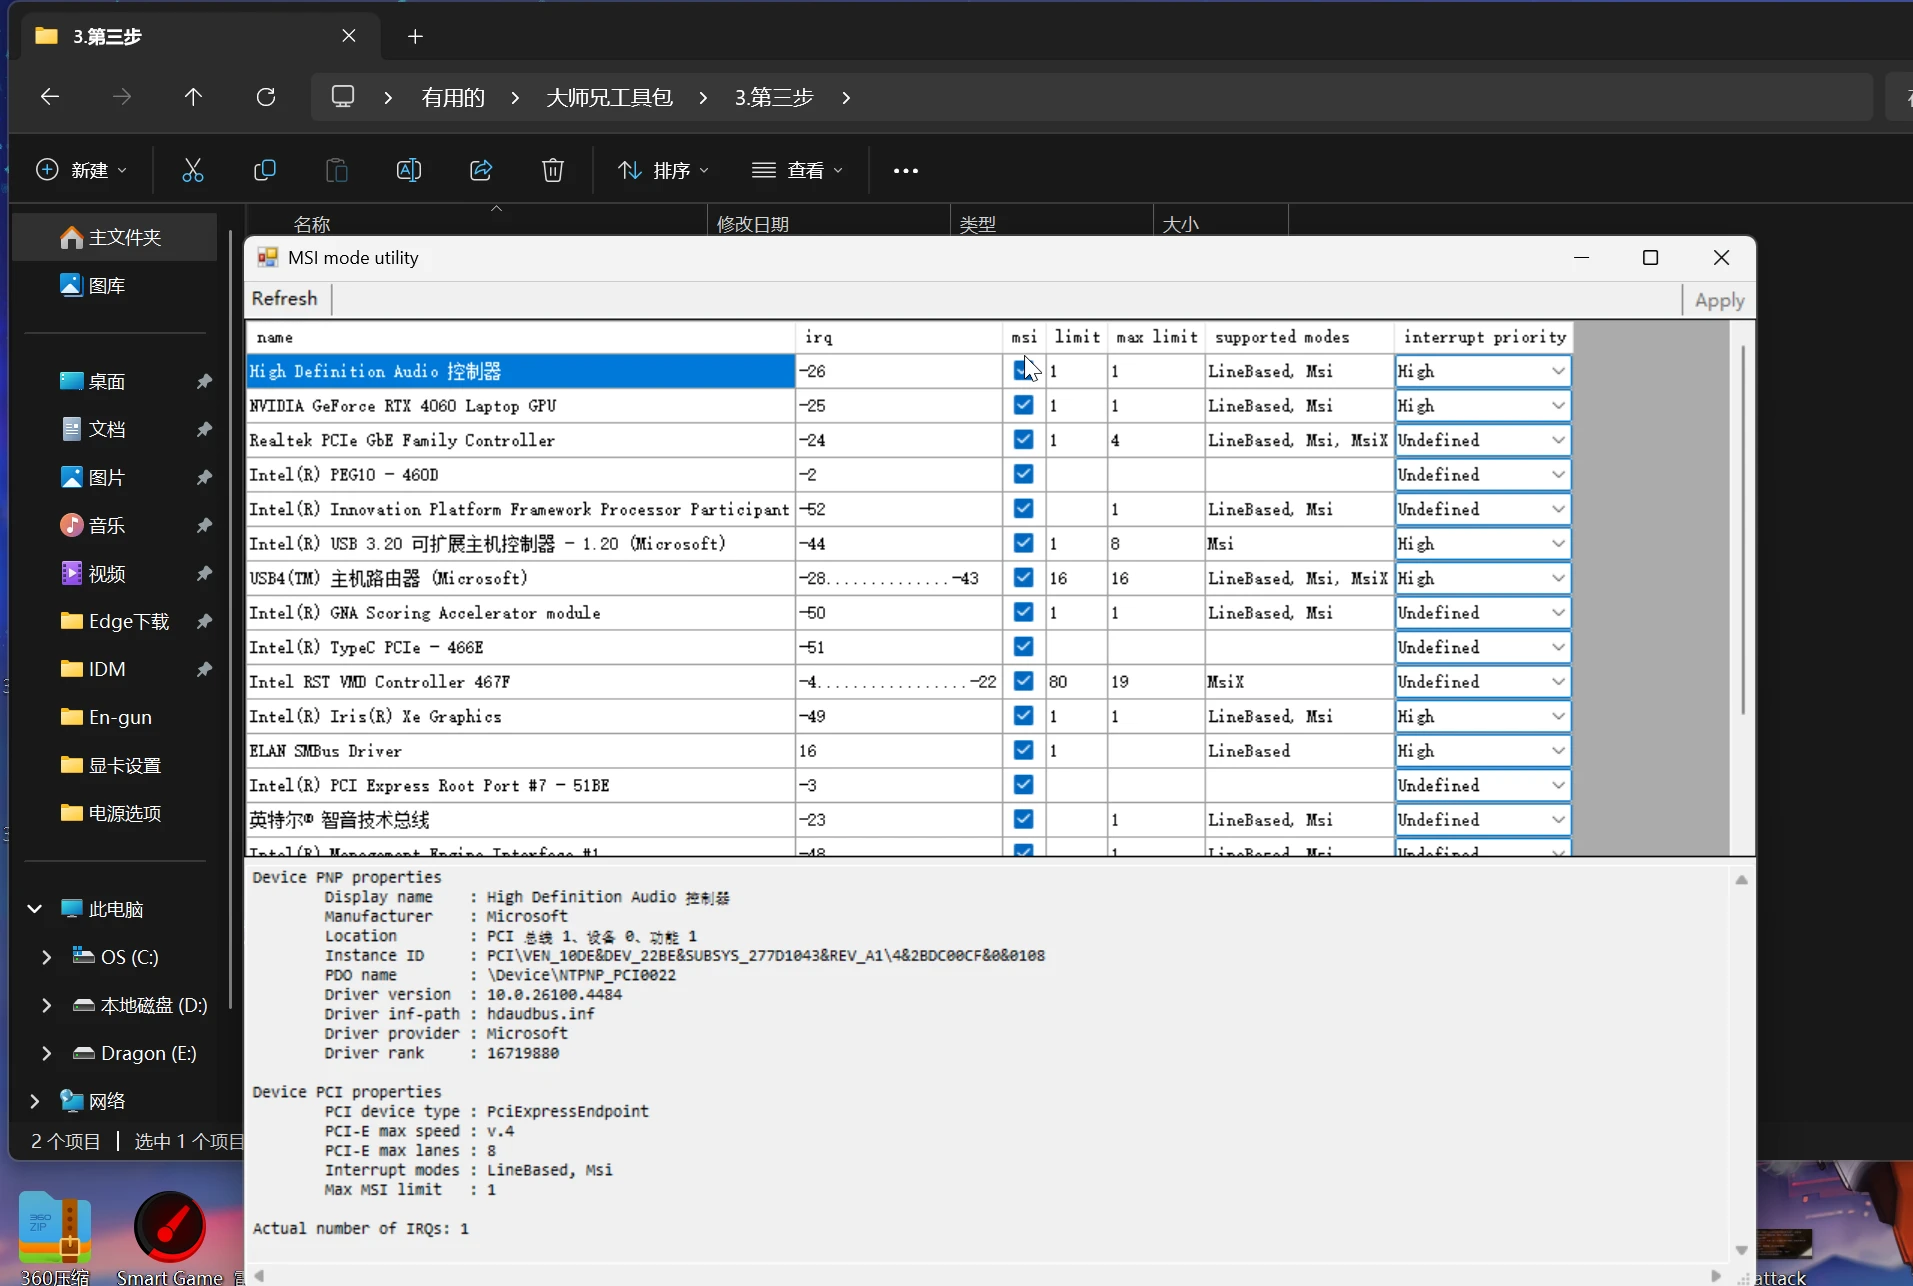Toggle msi checkbox for Intel Iris Xe Graphics
The width and height of the screenshot is (1913, 1286).
[x=1023, y=716]
